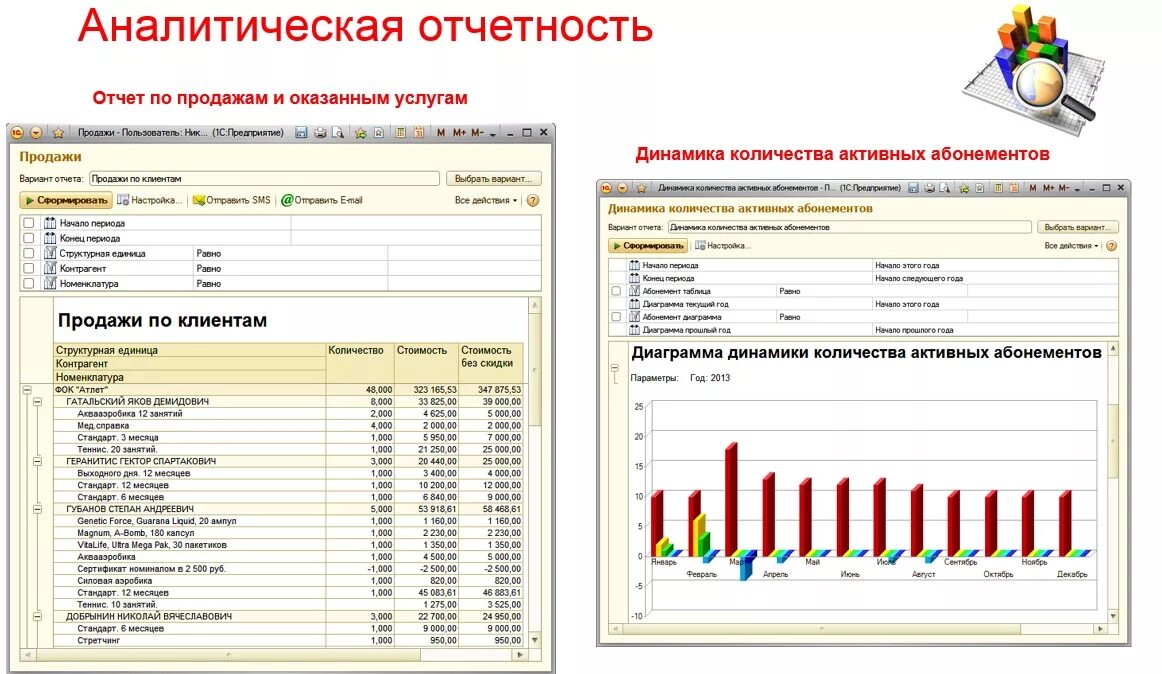Click scroll right arrow of Динамика report
This screenshot has width=1162, height=674.
pyautogui.click(x=1100, y=629)
